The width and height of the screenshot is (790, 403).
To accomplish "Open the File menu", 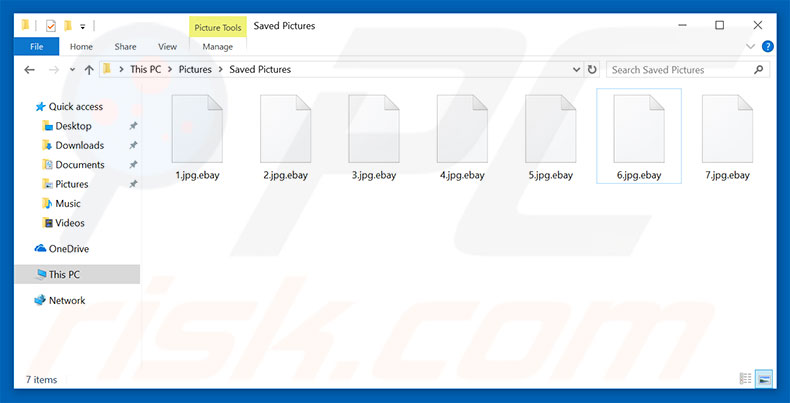I will pos(36,46).
